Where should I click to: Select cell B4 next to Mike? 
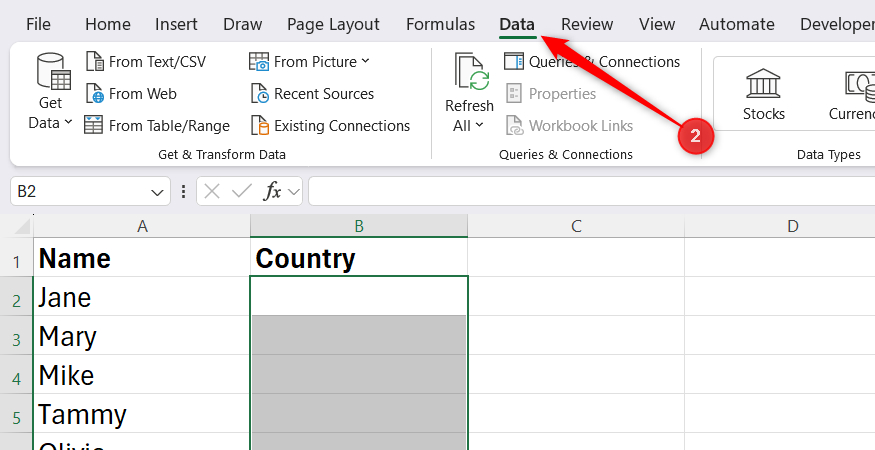359,375
